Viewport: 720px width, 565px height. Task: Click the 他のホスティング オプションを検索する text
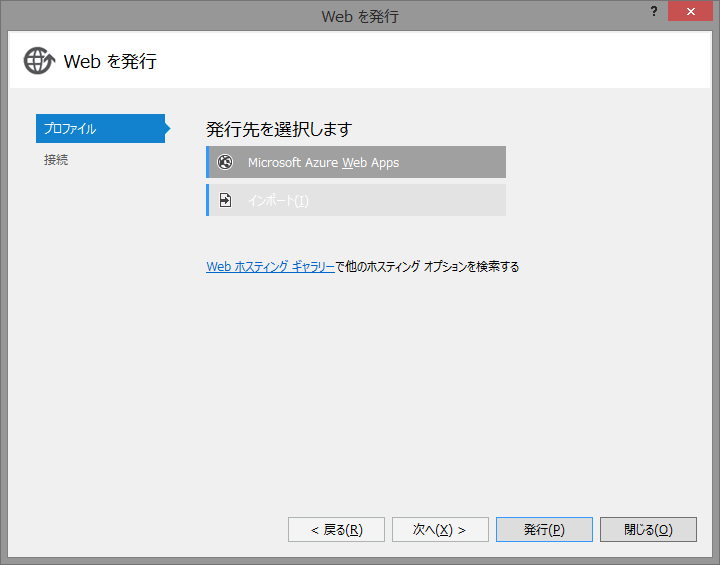pos(428,267)
